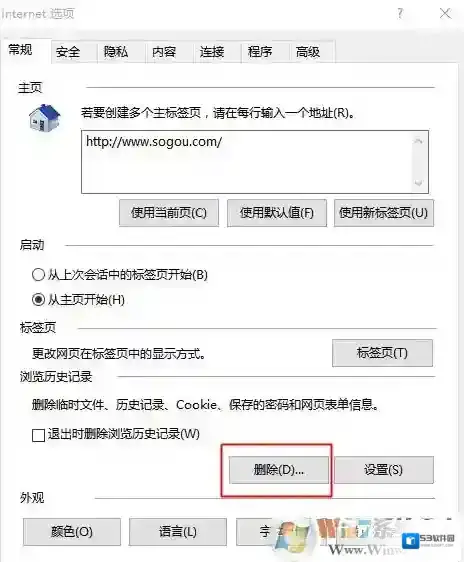Switch to the 内容 tab

[164, 52]
